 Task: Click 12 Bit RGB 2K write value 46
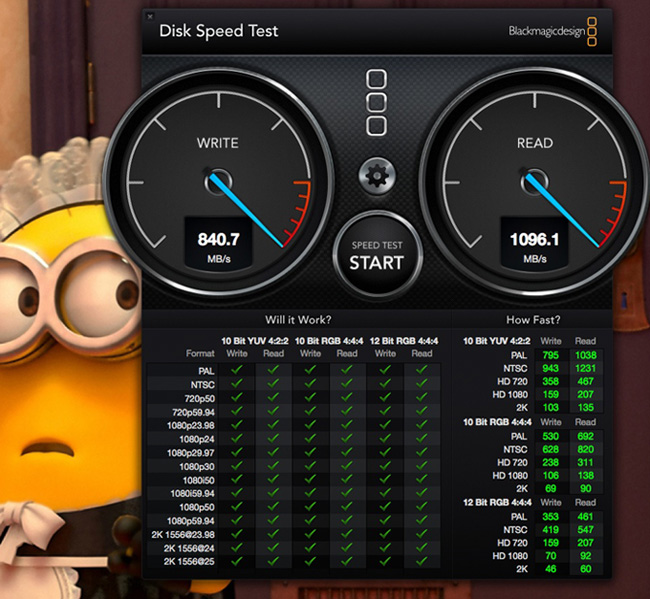coord(551,569)
